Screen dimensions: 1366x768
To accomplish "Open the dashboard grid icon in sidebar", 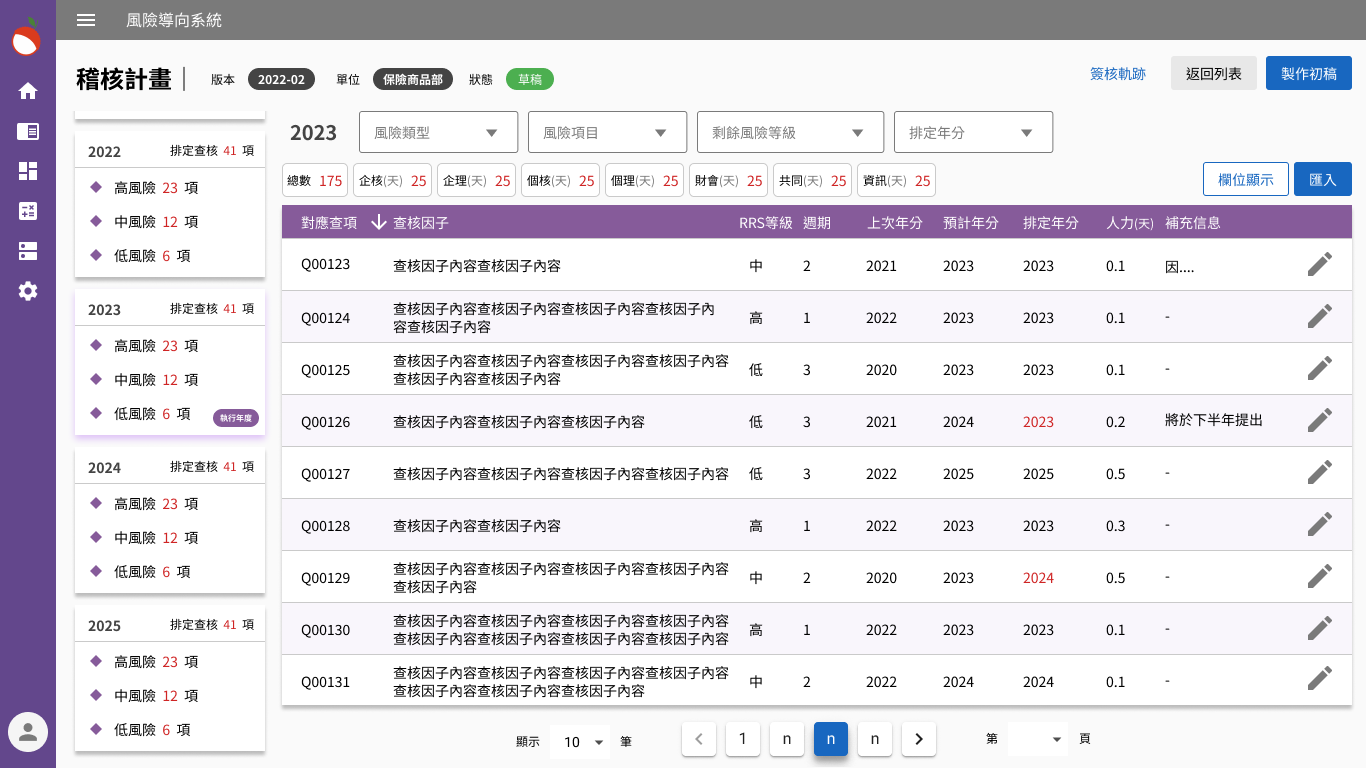I will coord(28,171).
